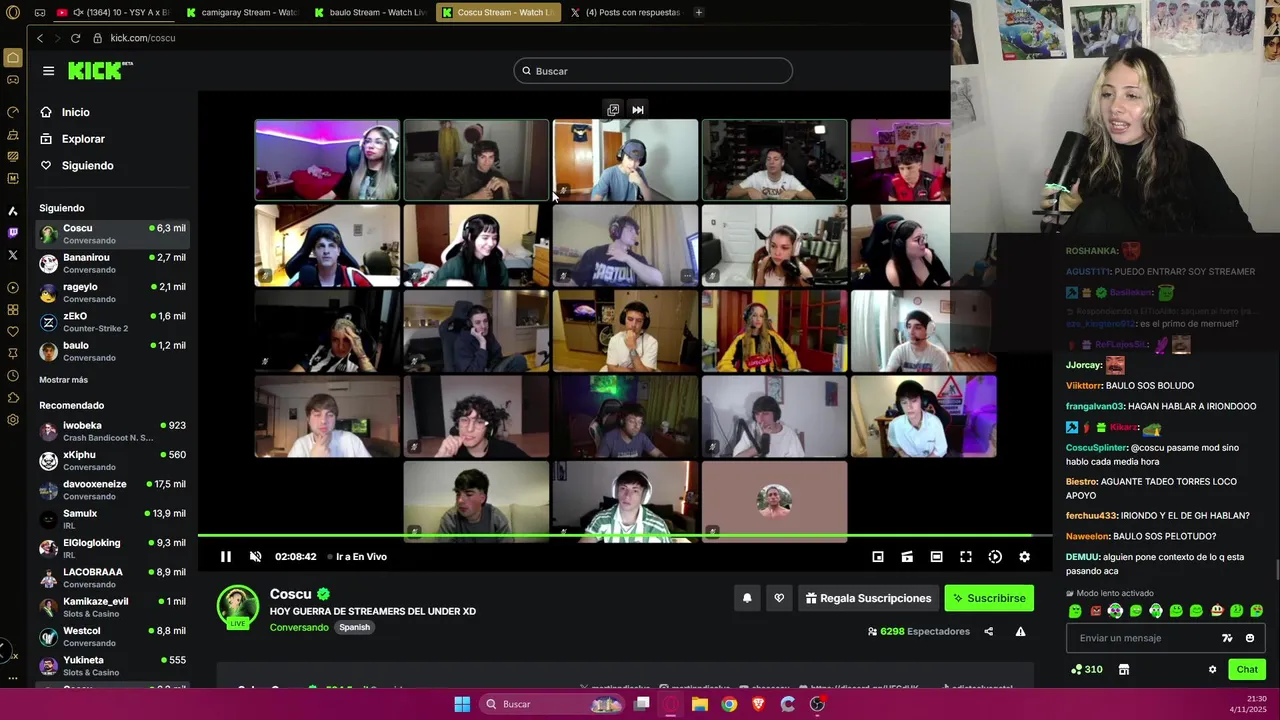Select rageylo channel in sidebar

pyautogui.click(x=112, y=293)
